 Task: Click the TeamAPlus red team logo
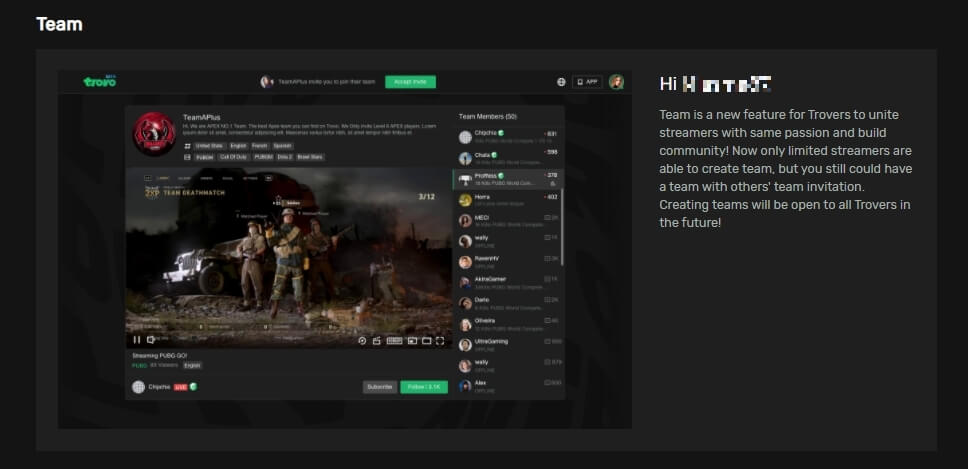tap(154, 133)
